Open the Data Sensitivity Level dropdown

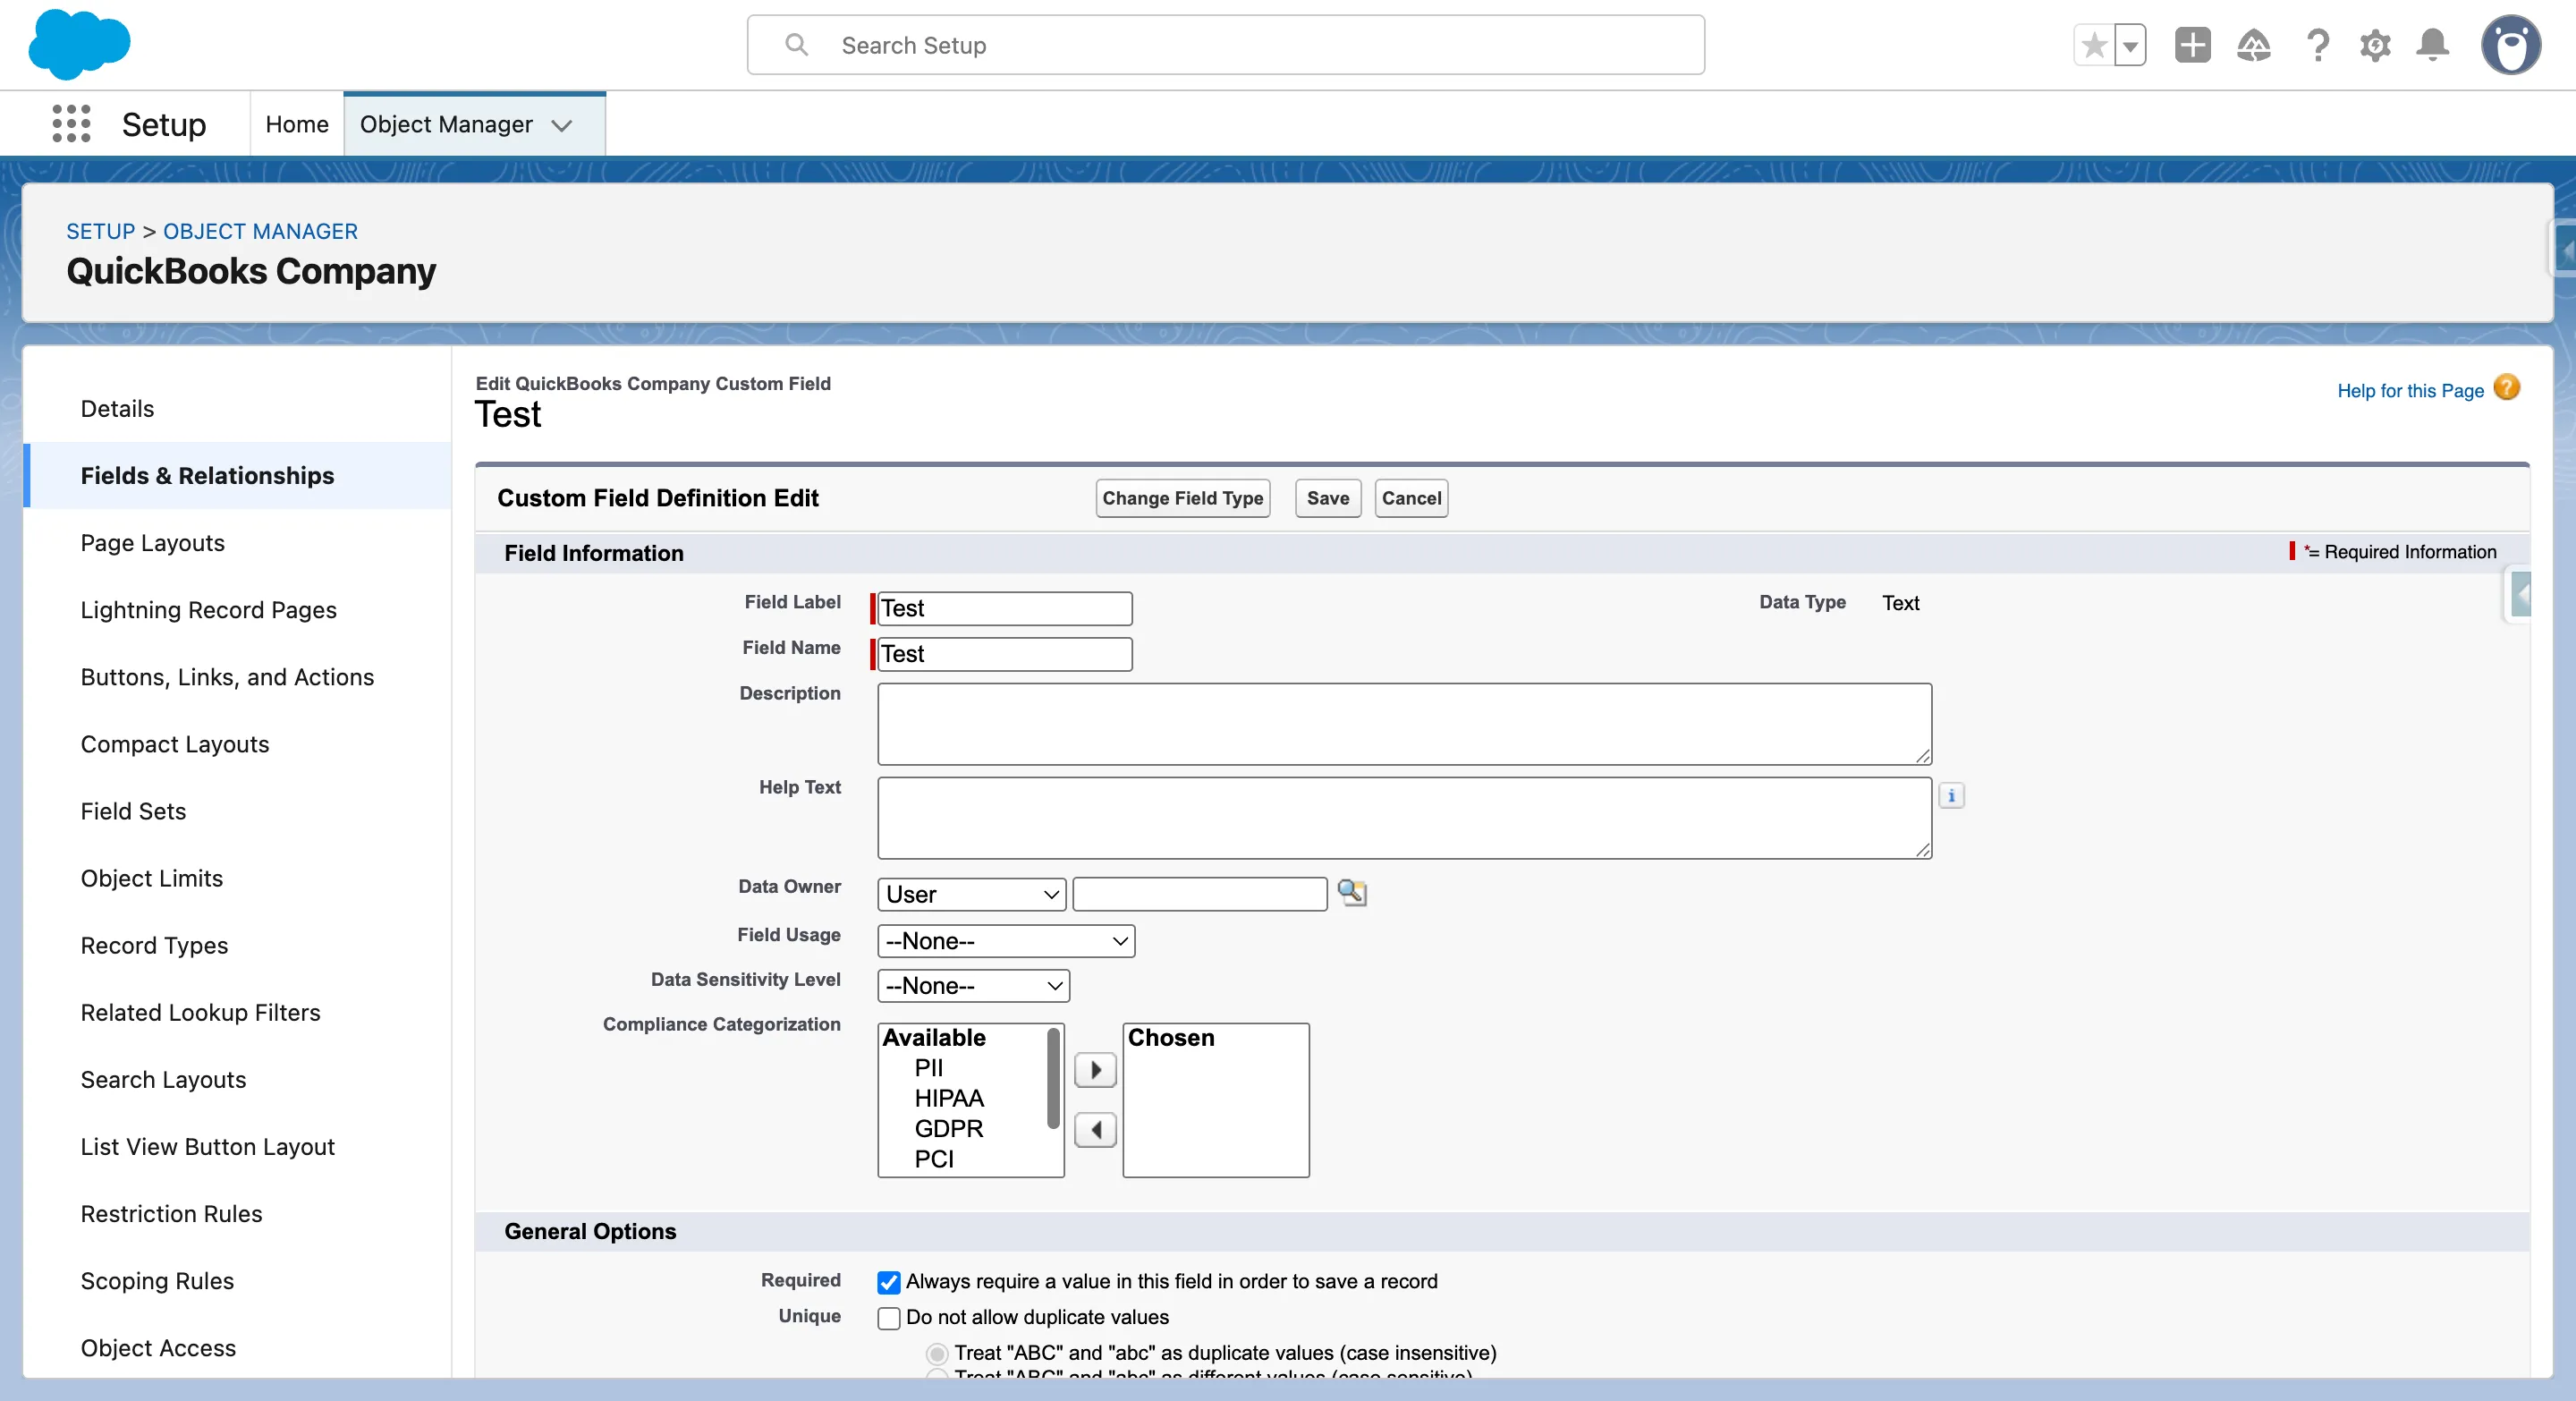(x=973, y=986)
